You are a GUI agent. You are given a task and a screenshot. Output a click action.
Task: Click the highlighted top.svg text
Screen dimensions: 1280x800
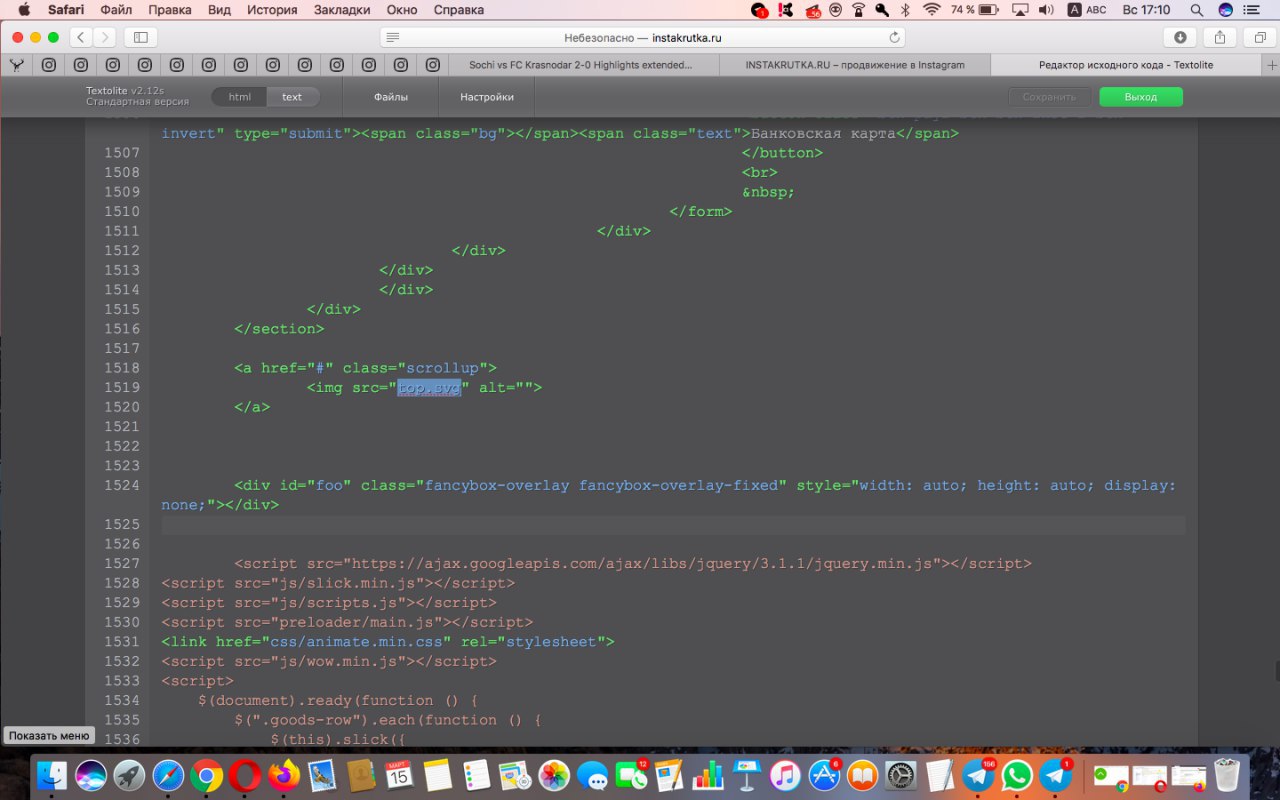[429, 387]
